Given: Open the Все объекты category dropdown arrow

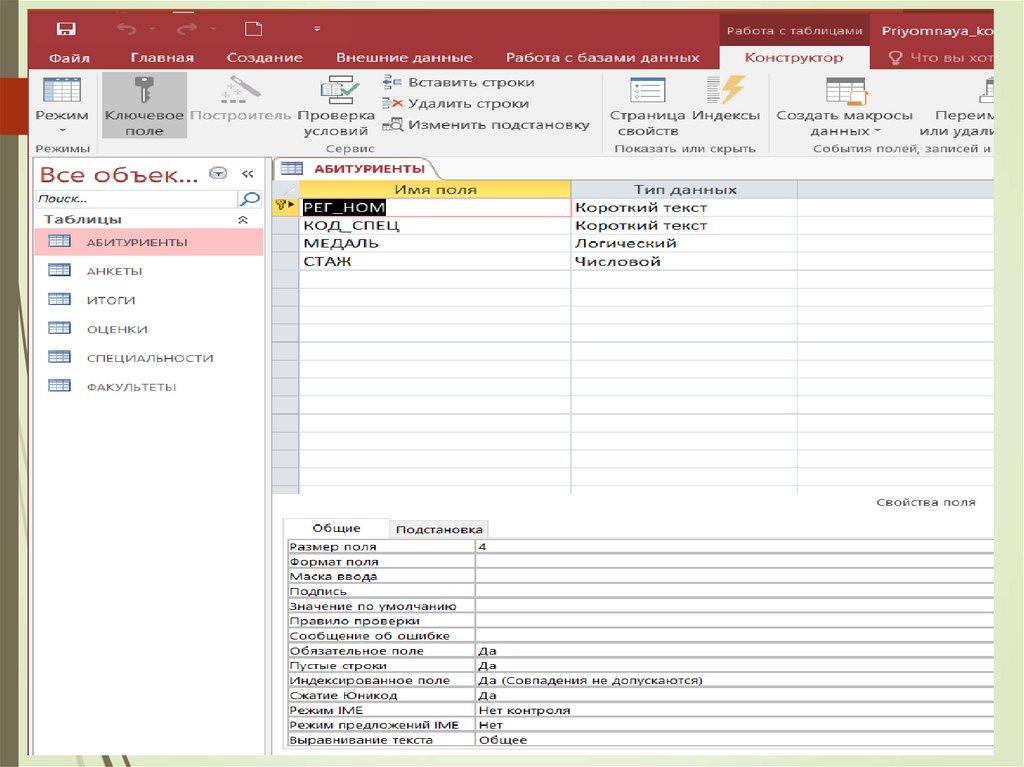Looking at the screenshot, I should pyautogui.click(x=218, y=174).
